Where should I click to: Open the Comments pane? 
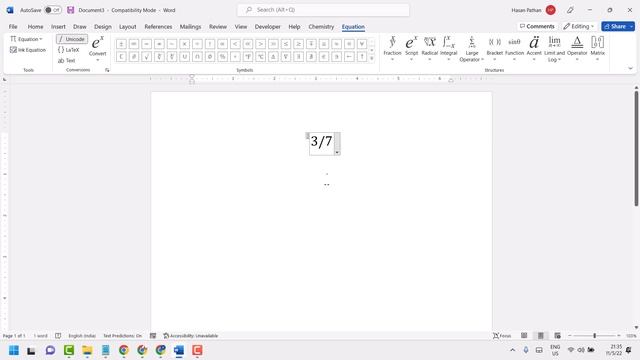click(537, 26)
